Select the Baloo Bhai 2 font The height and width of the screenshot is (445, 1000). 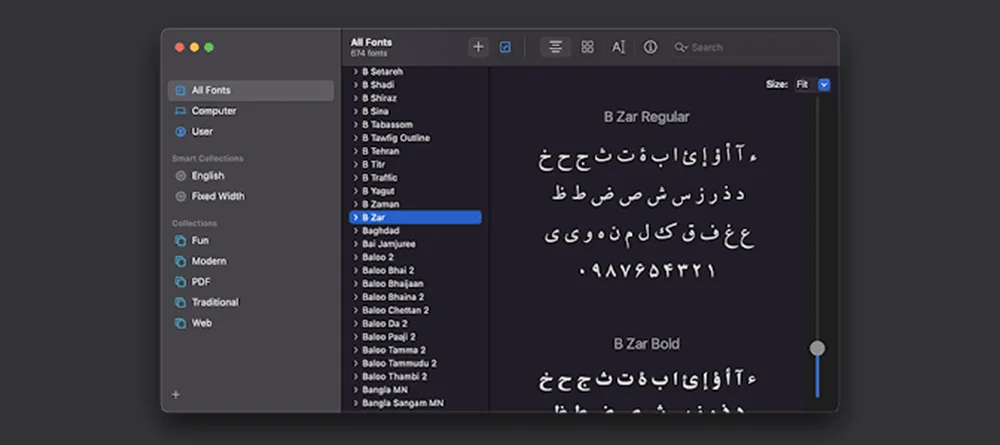click(416, 271)
